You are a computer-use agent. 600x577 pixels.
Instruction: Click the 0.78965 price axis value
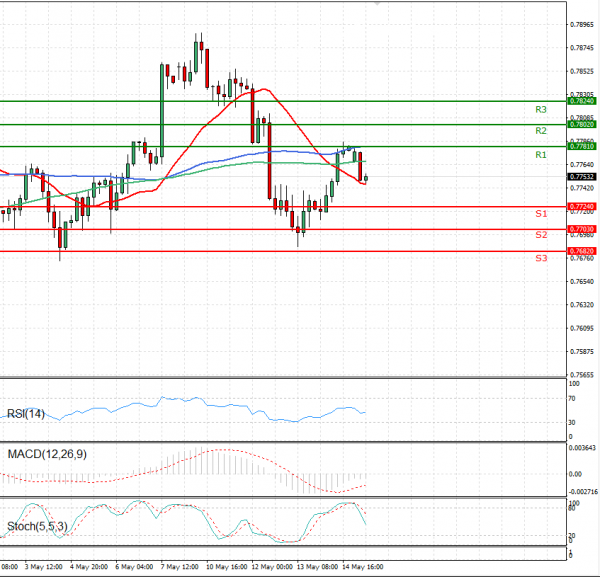[582, 24]
